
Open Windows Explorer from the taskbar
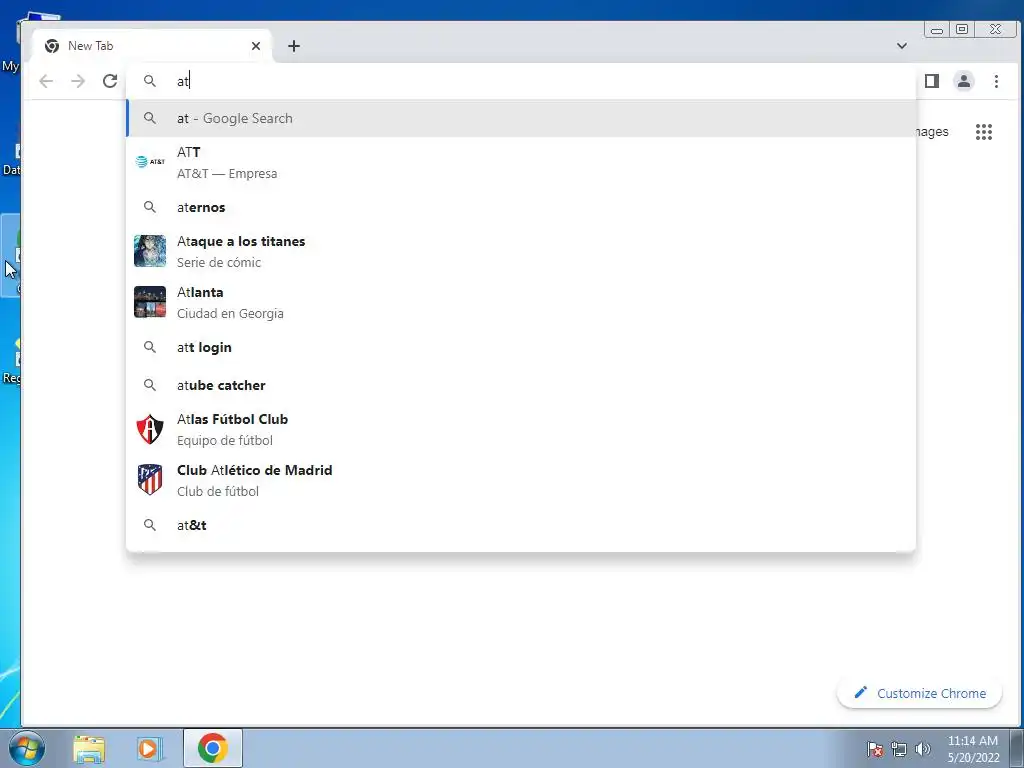89,748
